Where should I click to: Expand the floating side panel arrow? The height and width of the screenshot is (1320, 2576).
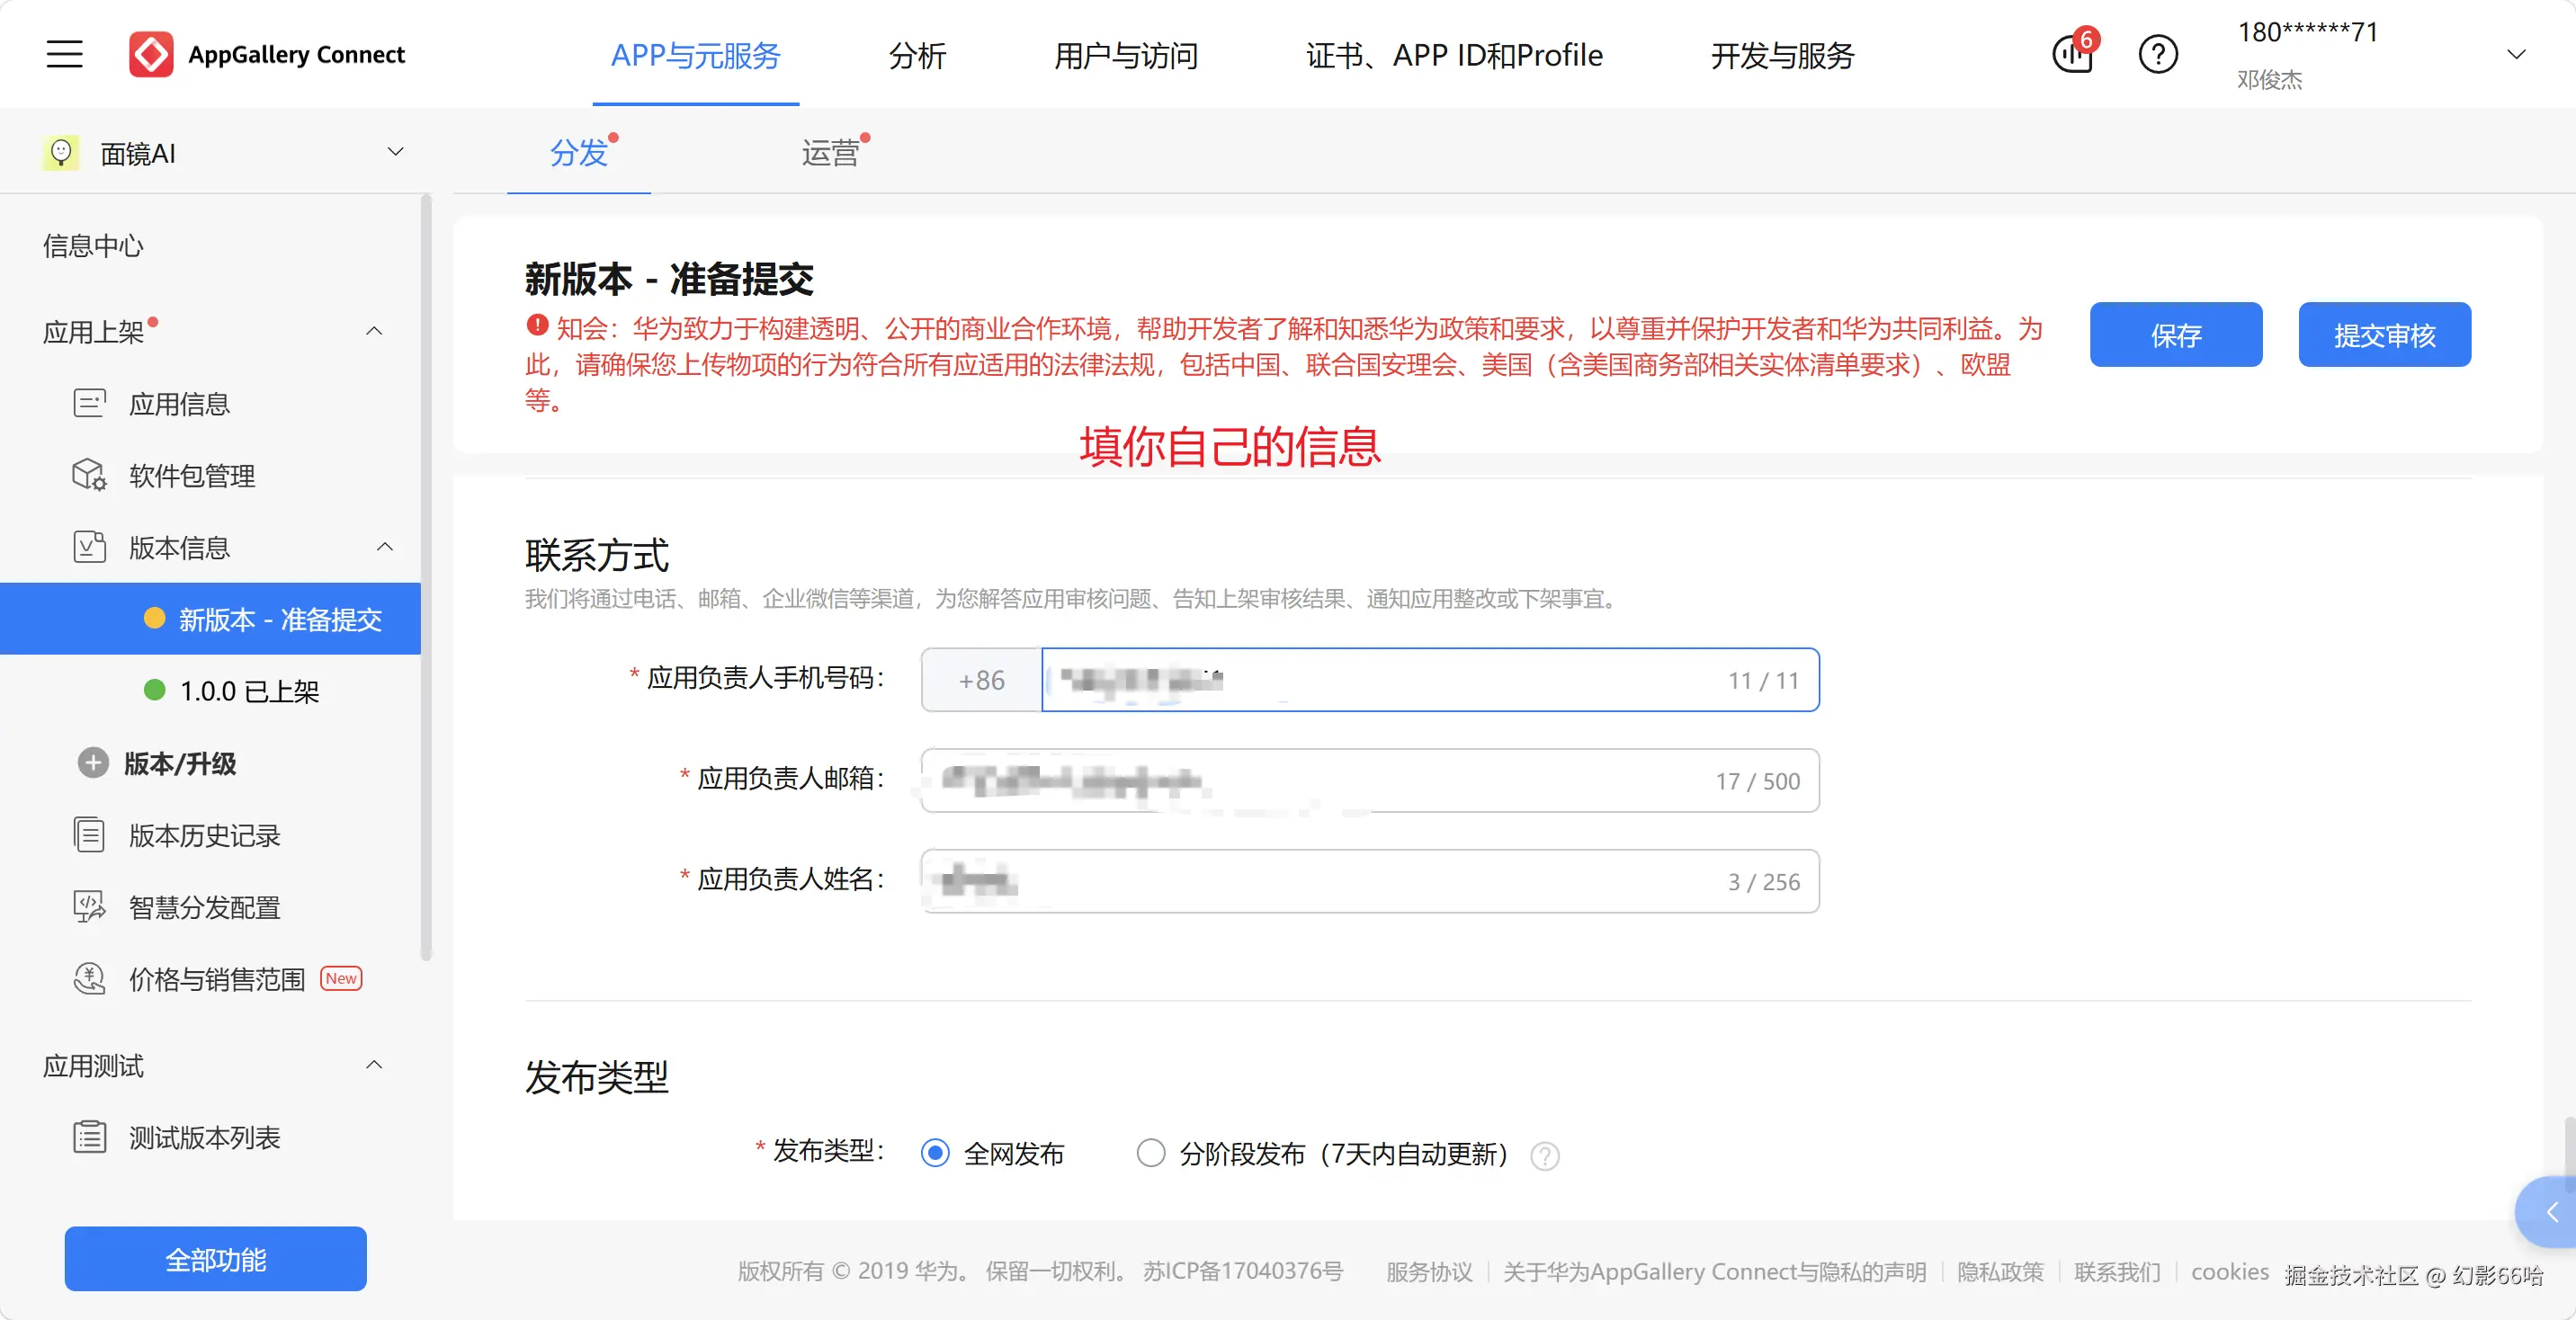point(2551,1212)
